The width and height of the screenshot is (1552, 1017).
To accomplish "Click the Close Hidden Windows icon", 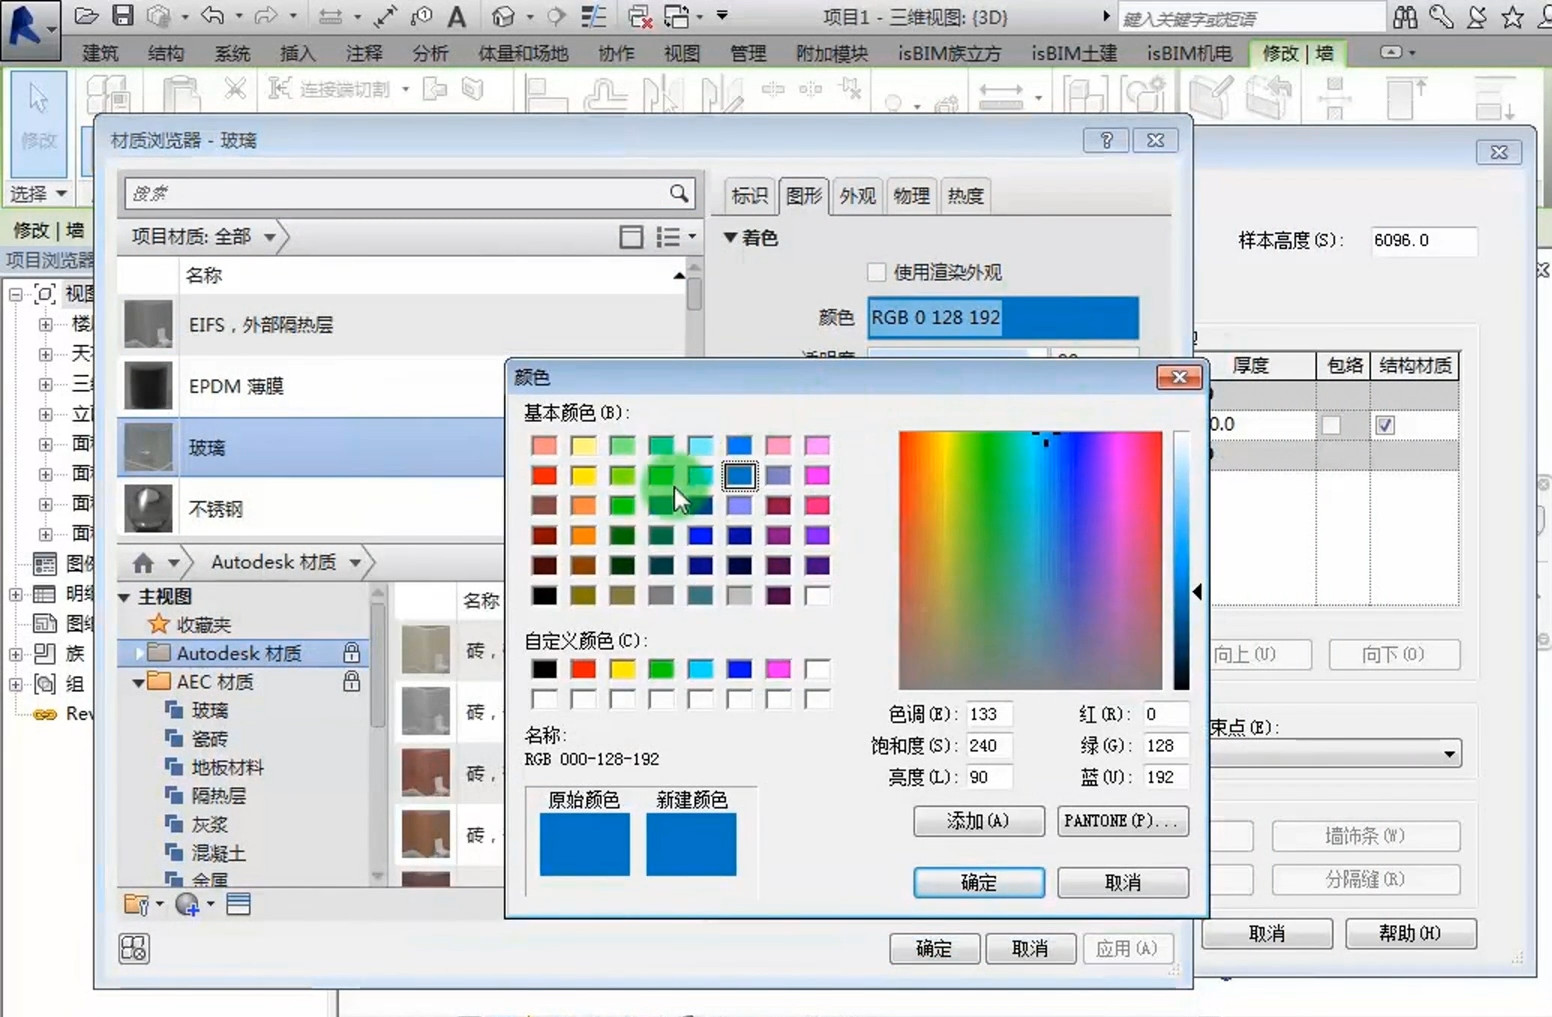I will (x=639, y=16).
